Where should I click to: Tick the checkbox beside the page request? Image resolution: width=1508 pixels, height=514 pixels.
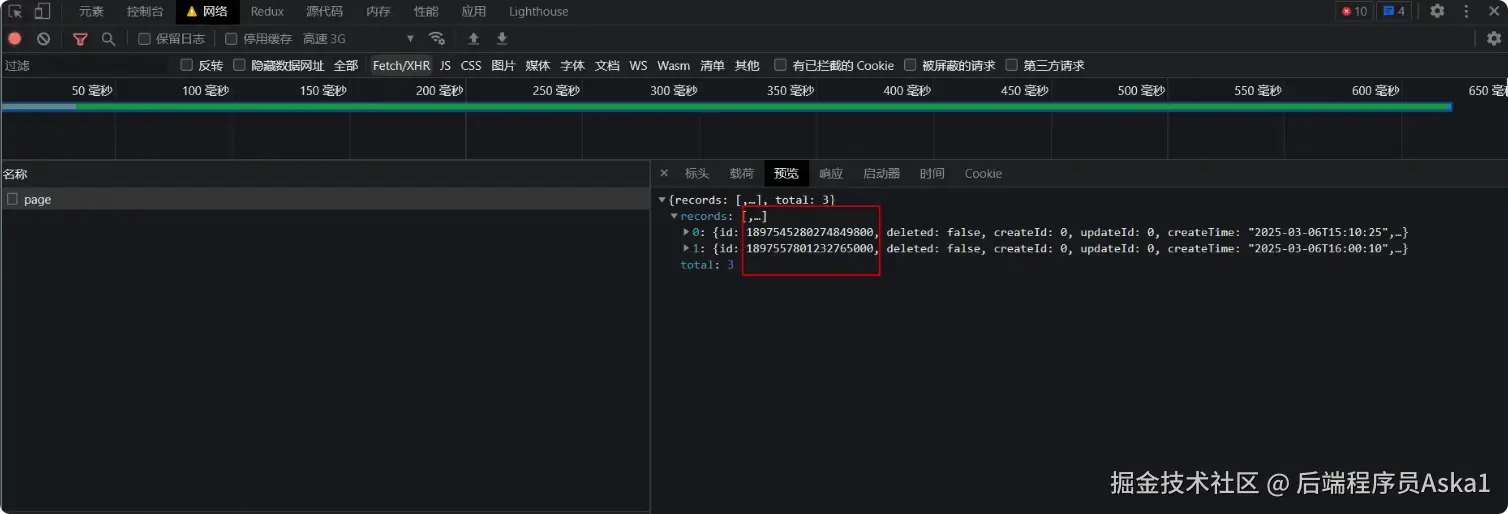tap(12, 199)
